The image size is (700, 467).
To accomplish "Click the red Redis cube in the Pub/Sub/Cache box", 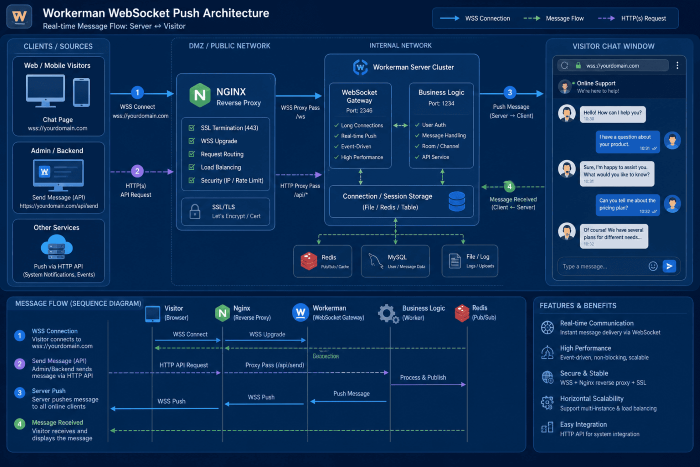I will pos(308,261).
